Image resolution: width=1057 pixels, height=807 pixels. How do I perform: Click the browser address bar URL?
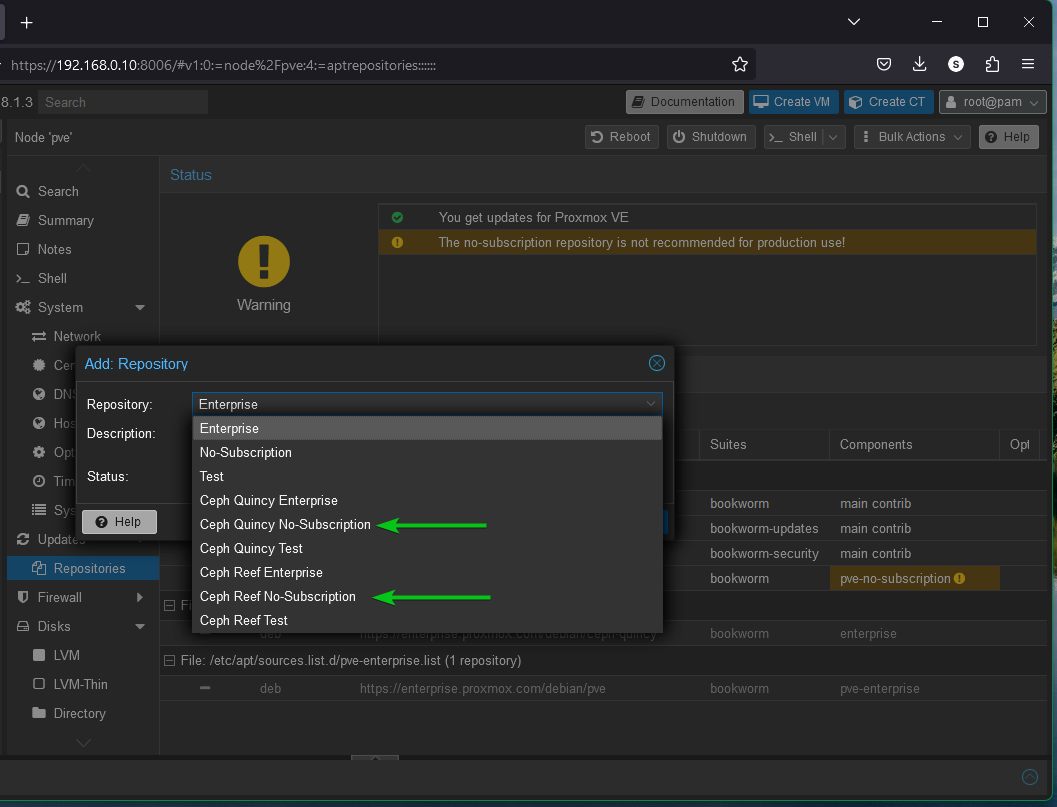223,65
